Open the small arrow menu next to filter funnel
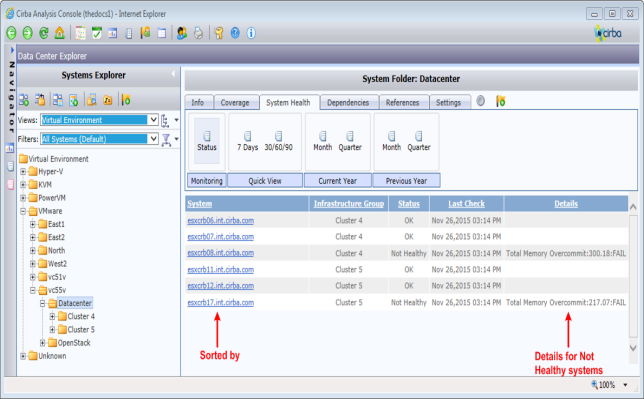 177,139
